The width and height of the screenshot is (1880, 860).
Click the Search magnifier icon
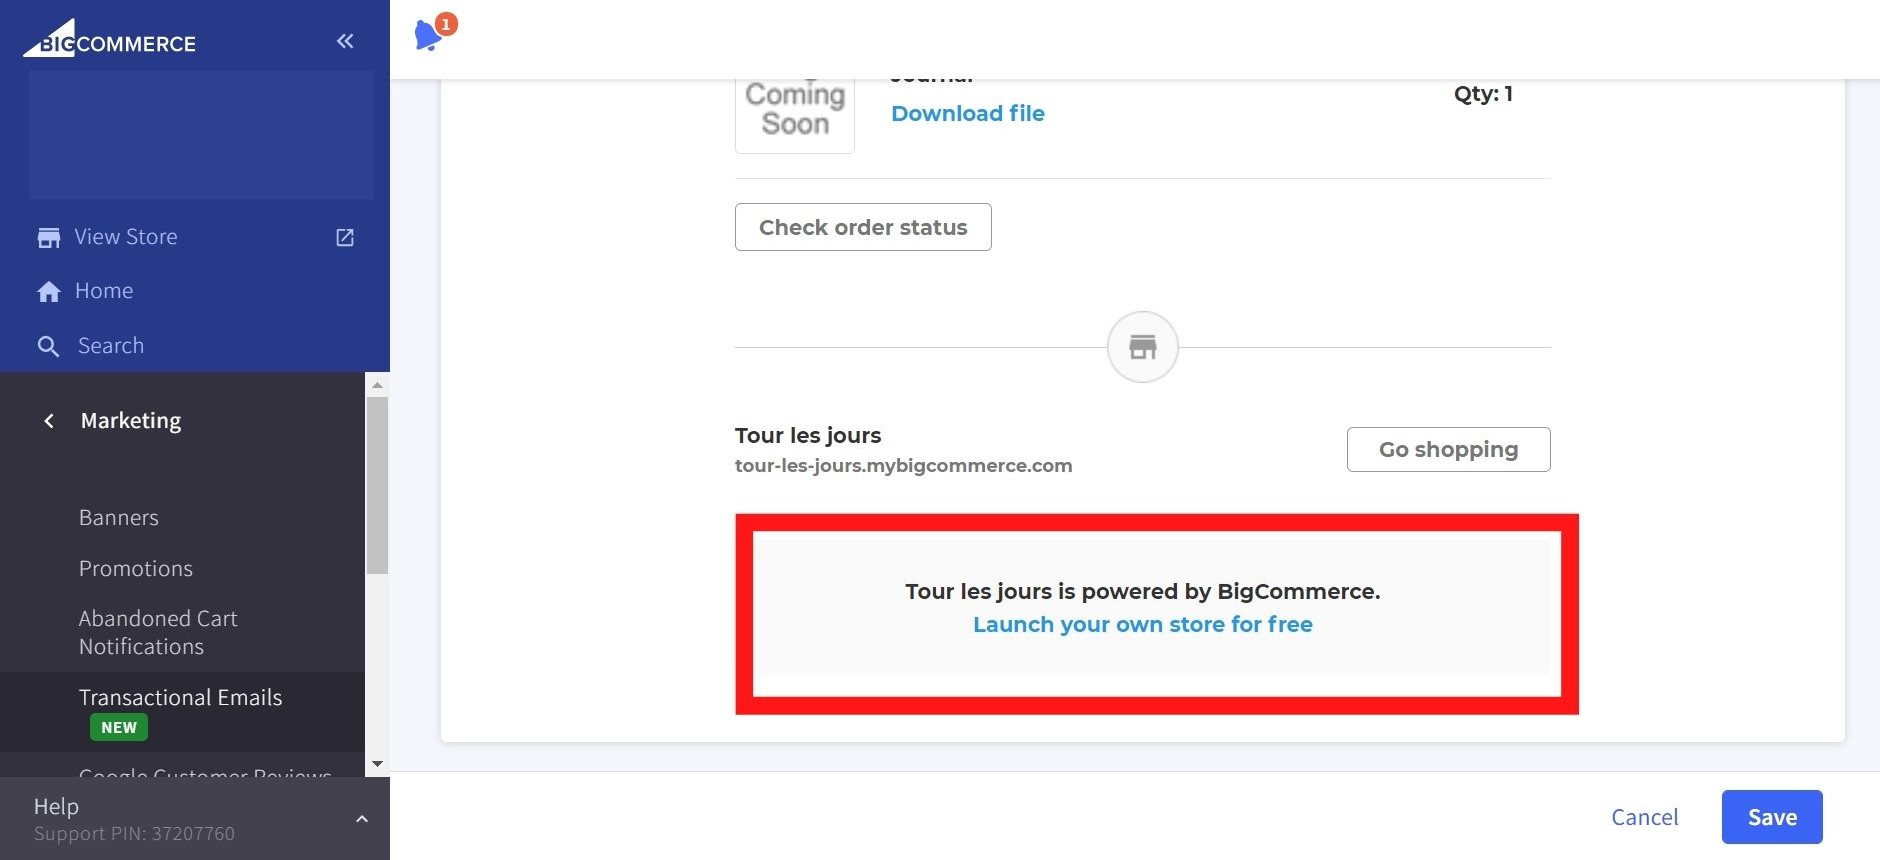(x=48, y=346)
